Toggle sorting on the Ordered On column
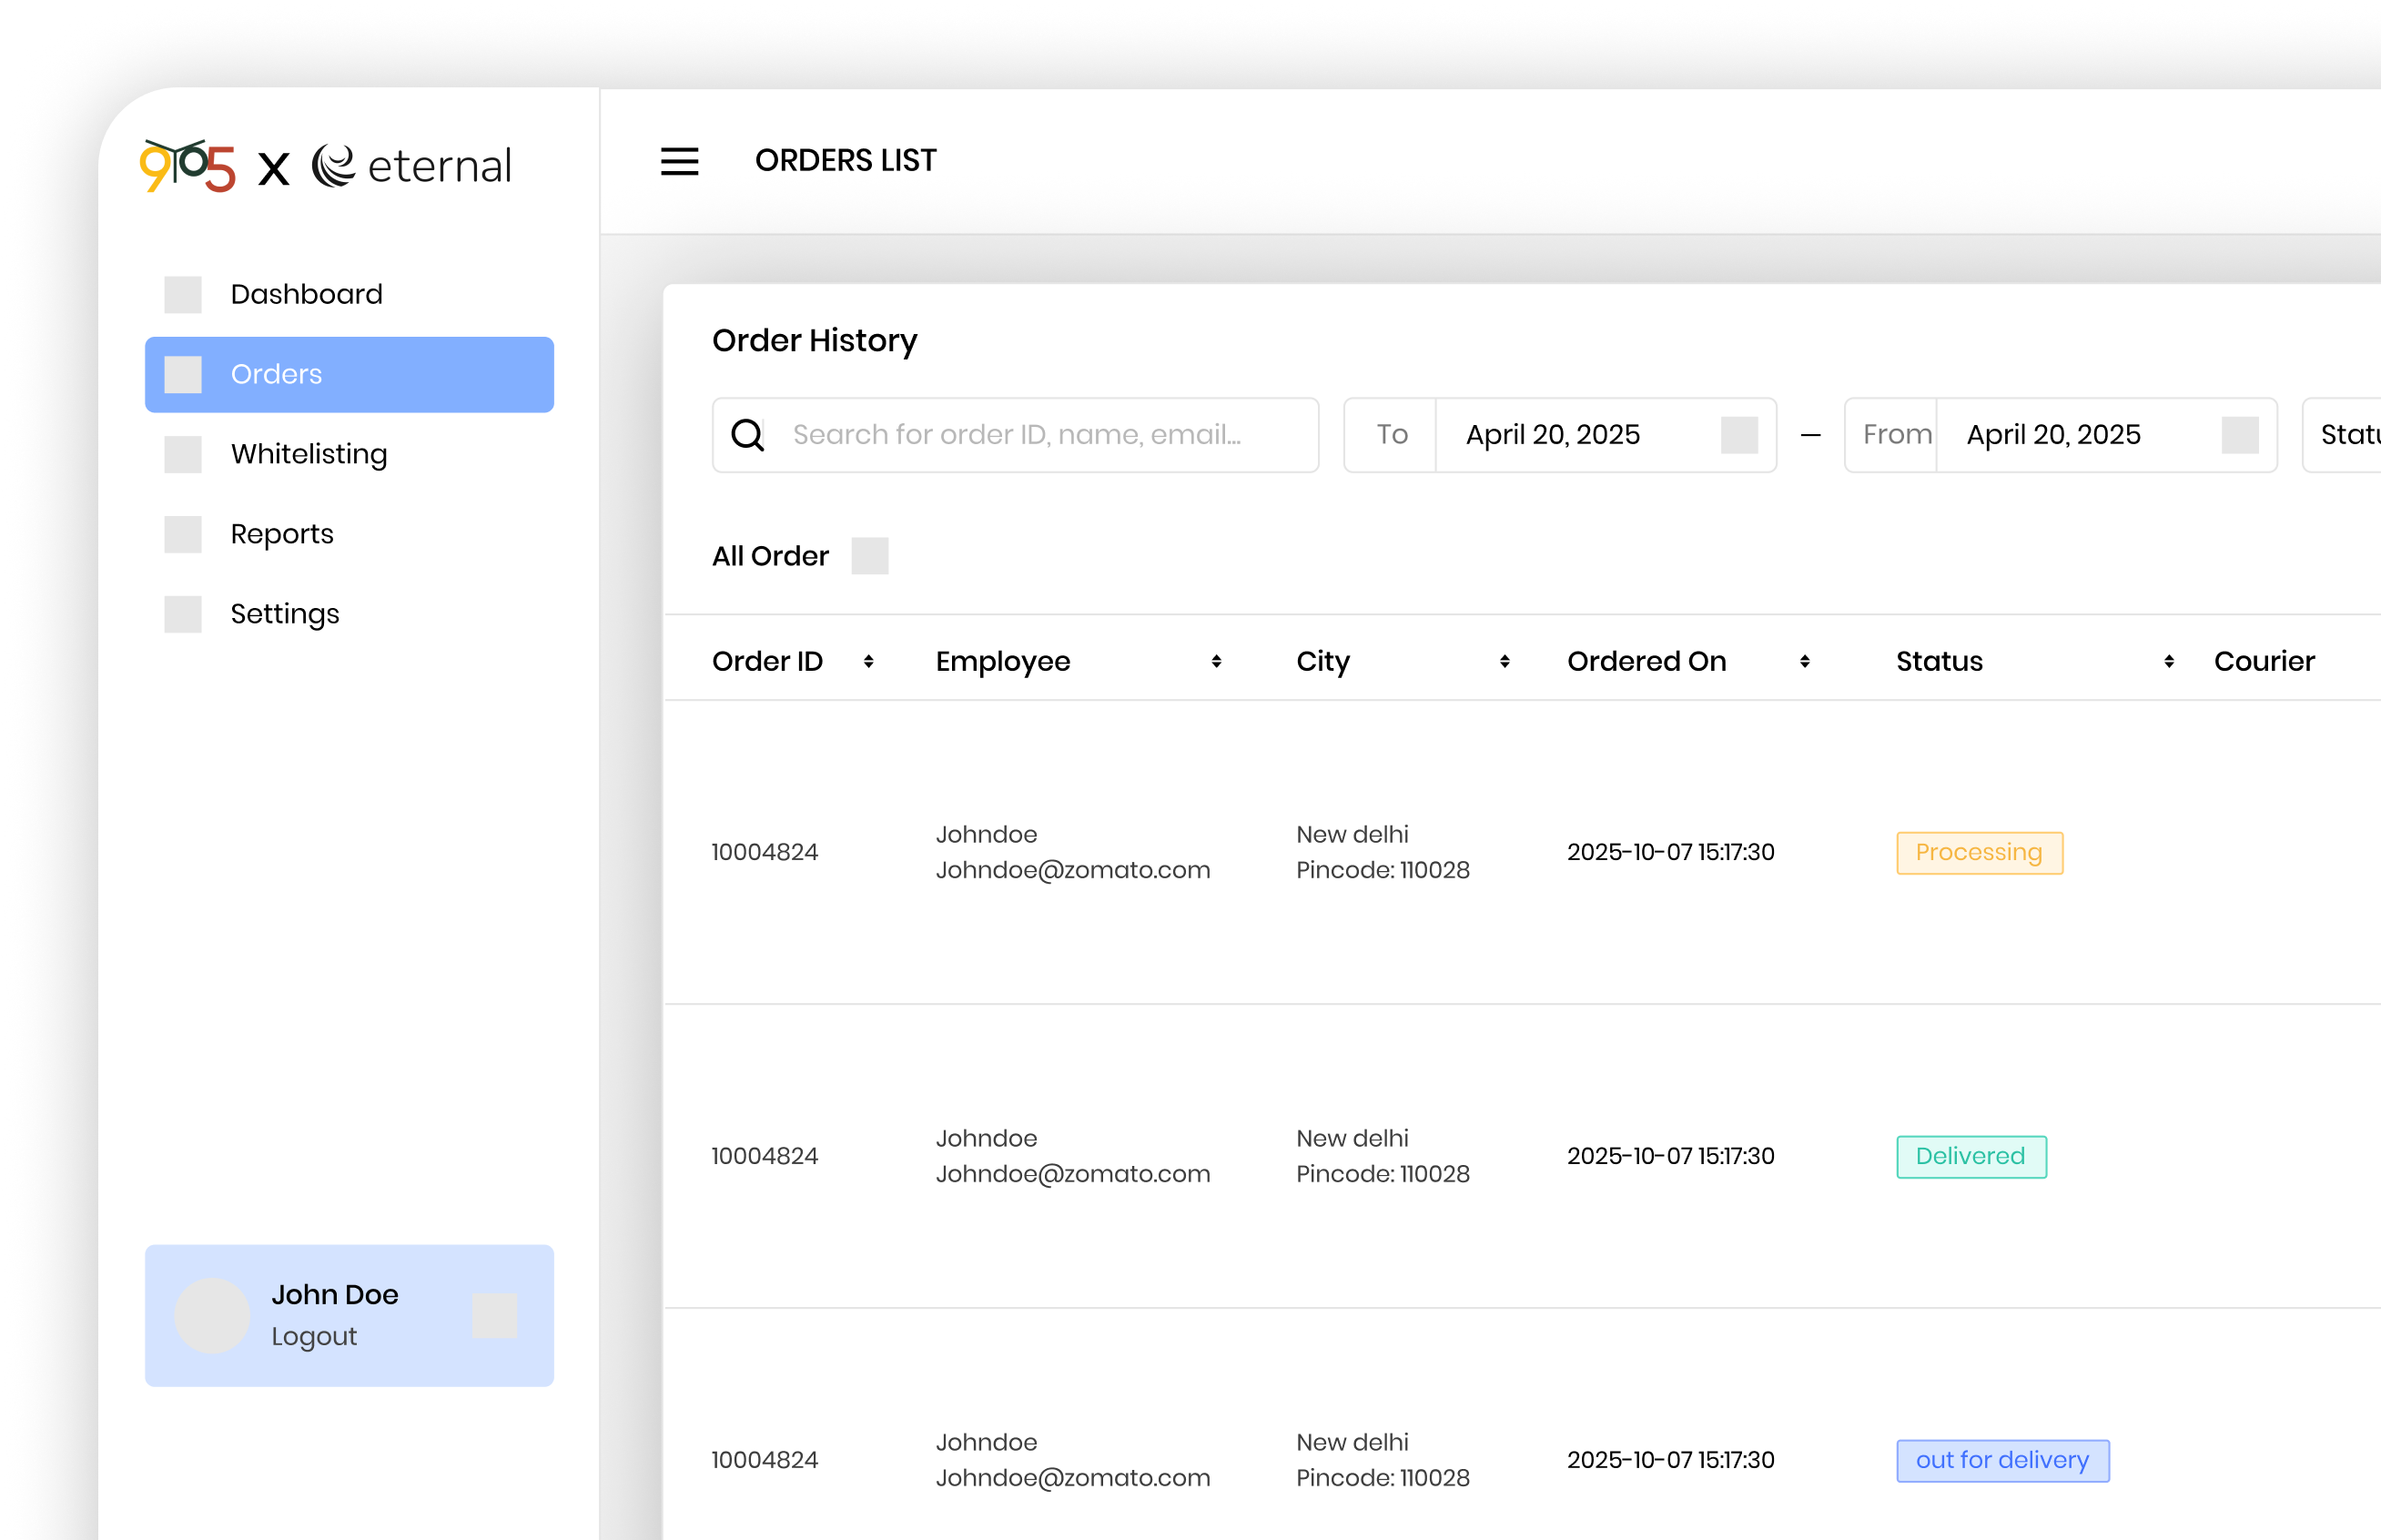 pos(1804,662)
